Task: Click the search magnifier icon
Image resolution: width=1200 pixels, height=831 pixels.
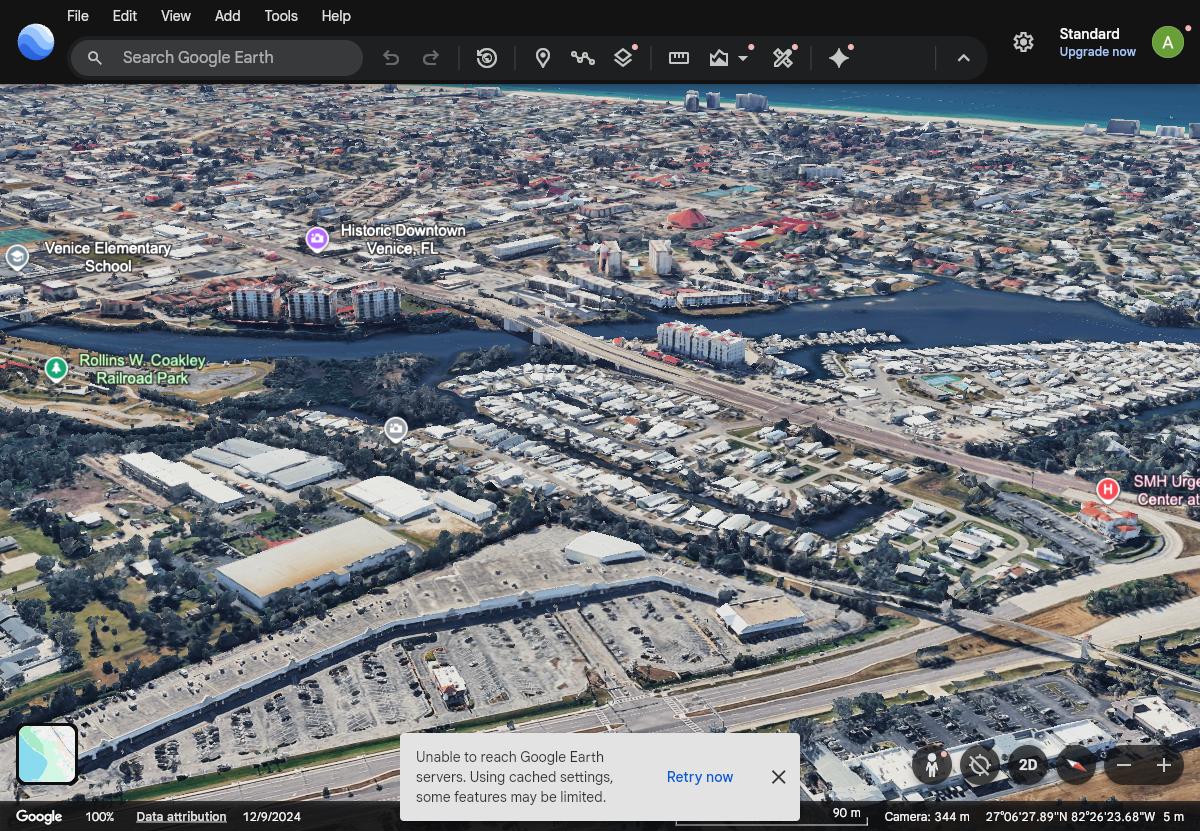Action: tap(95, 58)
